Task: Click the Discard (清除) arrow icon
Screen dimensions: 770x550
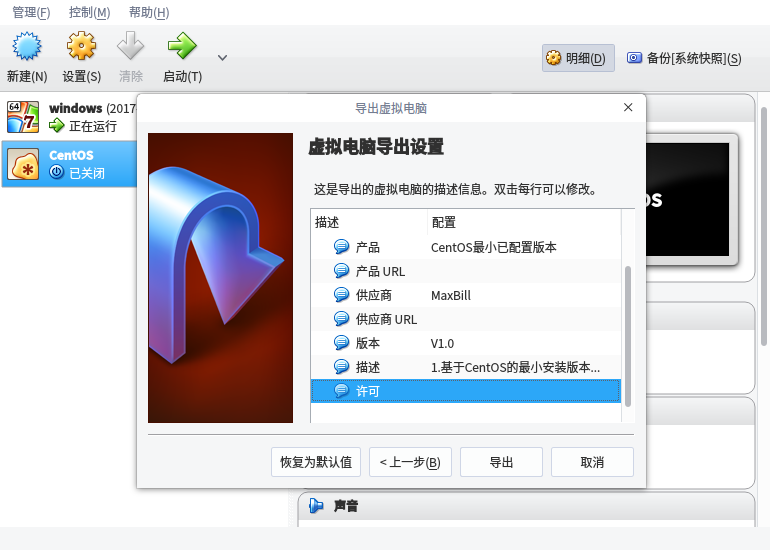Action: pyautogui.click(x=130, y=46)
